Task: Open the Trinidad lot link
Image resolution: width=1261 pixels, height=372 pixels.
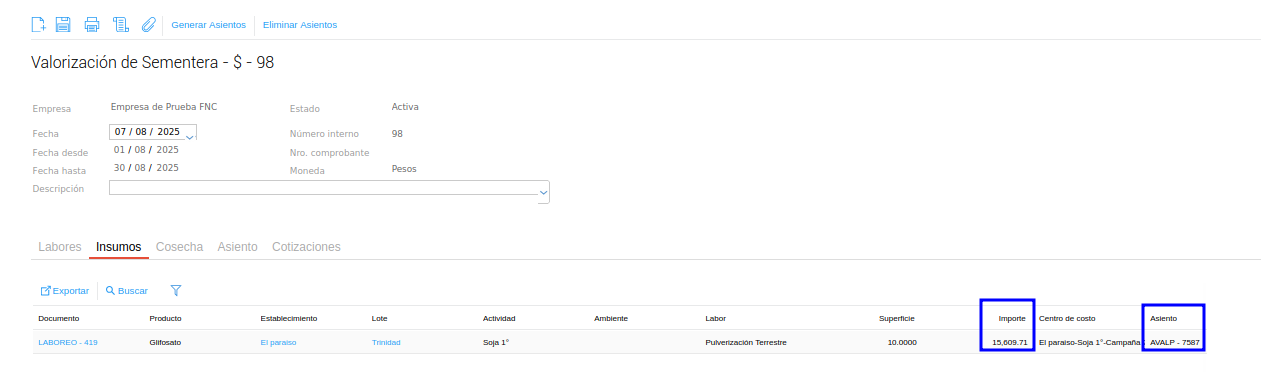Action: (x=386, y=343)
